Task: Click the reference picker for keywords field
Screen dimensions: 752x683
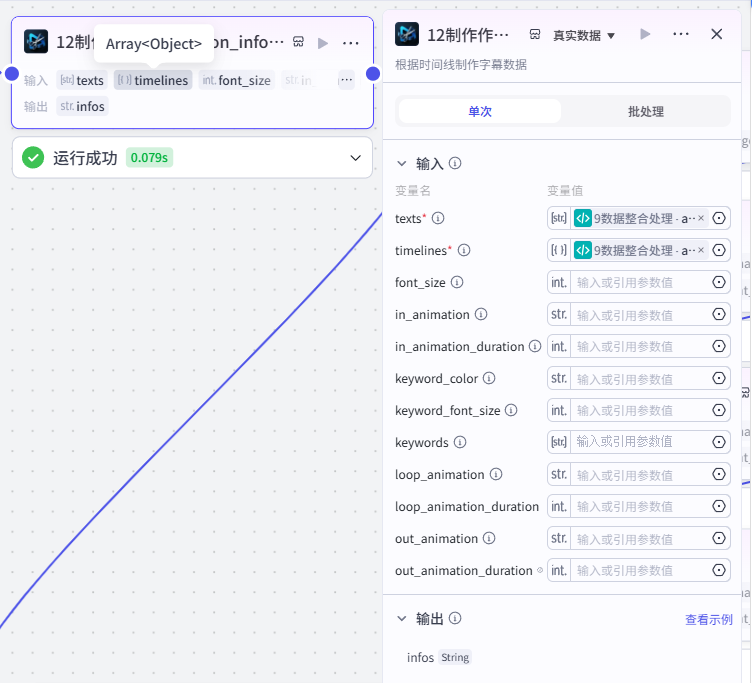Action: click(x=718, y=442)
